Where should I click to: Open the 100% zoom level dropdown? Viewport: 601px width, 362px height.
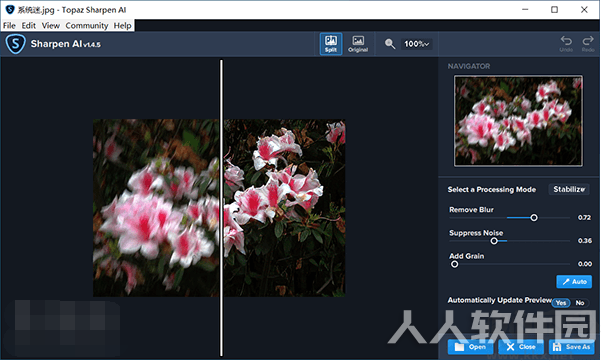click(x=416, y=44)
